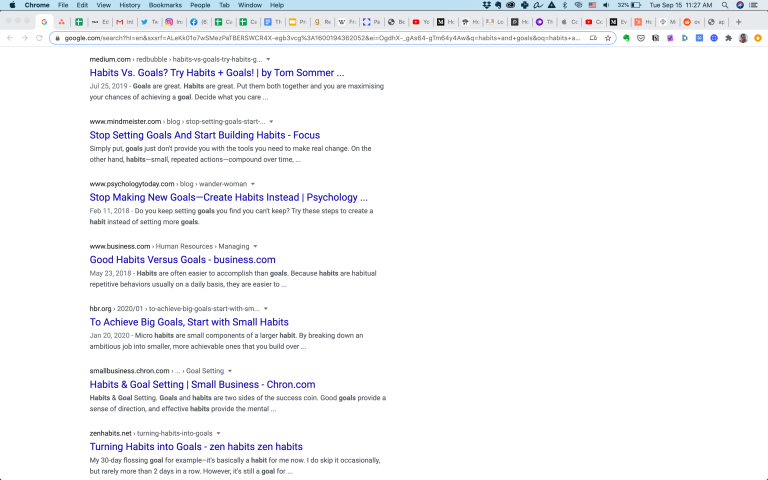Open 'Stop Setting Goals And Start Building Habits' link
768x480 pixels.
pyautogui.click(x=205, y=135)
